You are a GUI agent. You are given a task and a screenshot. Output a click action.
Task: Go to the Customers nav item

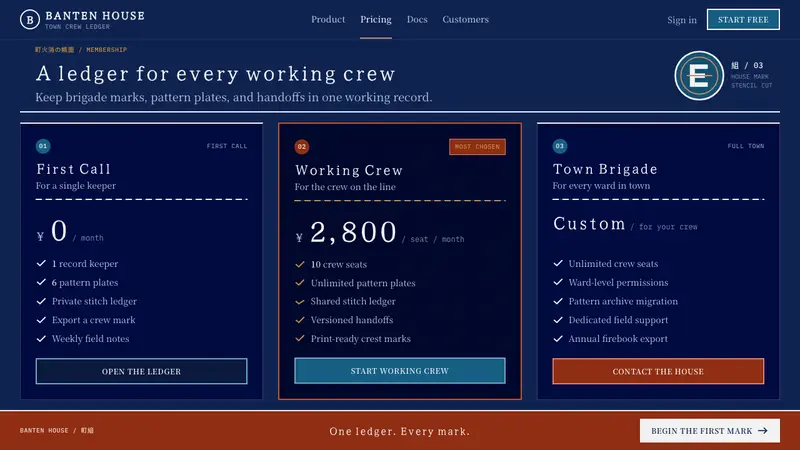(x=465, y=19)
